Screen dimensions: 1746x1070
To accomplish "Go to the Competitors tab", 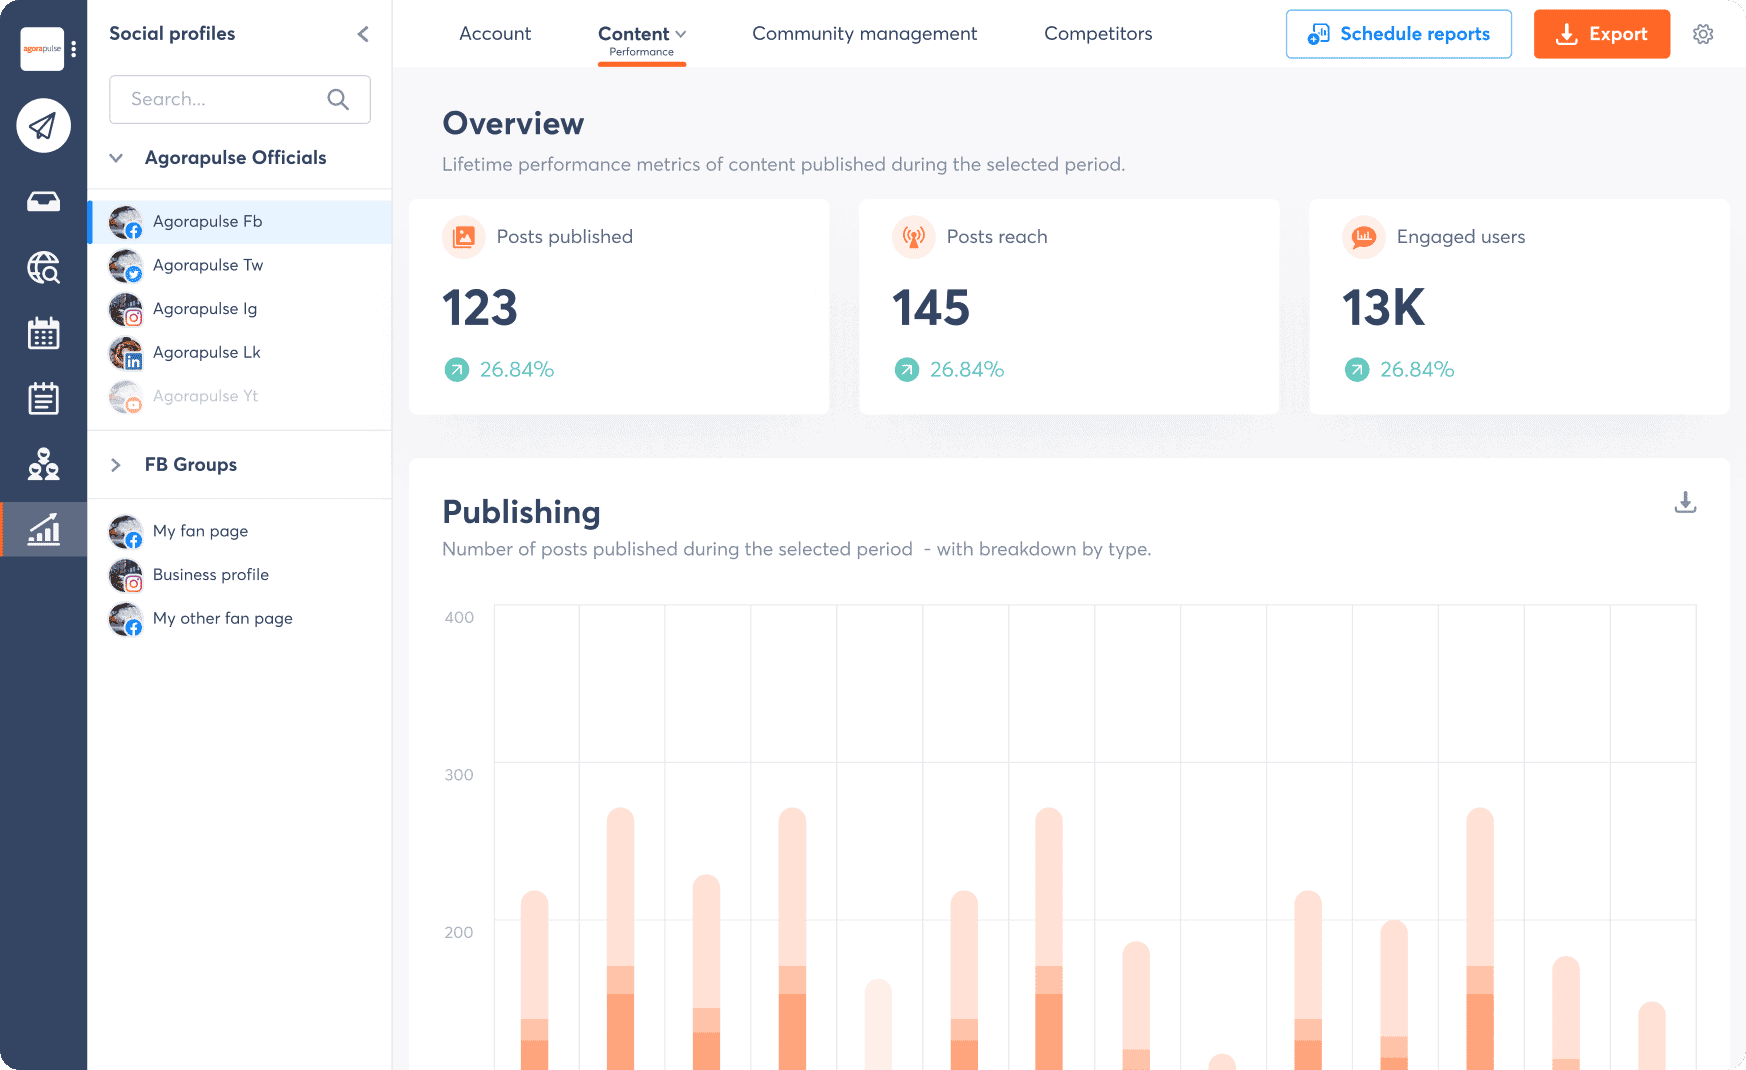I will pos(1098,34).
